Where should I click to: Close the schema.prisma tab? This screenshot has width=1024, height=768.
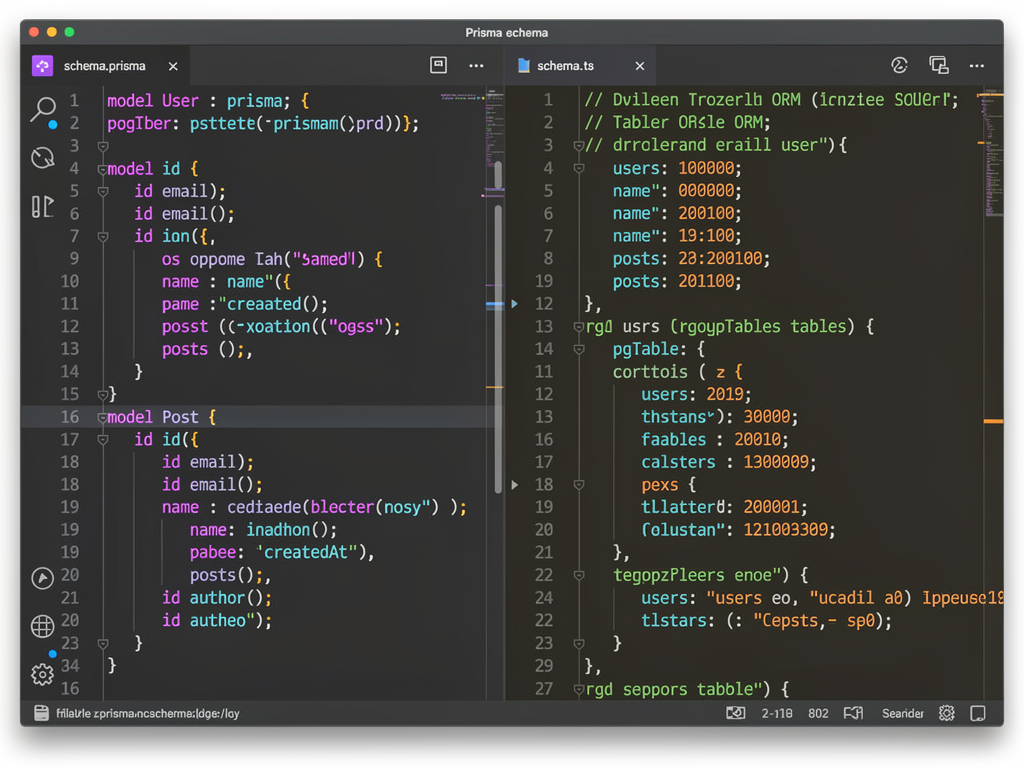point(173,66)
